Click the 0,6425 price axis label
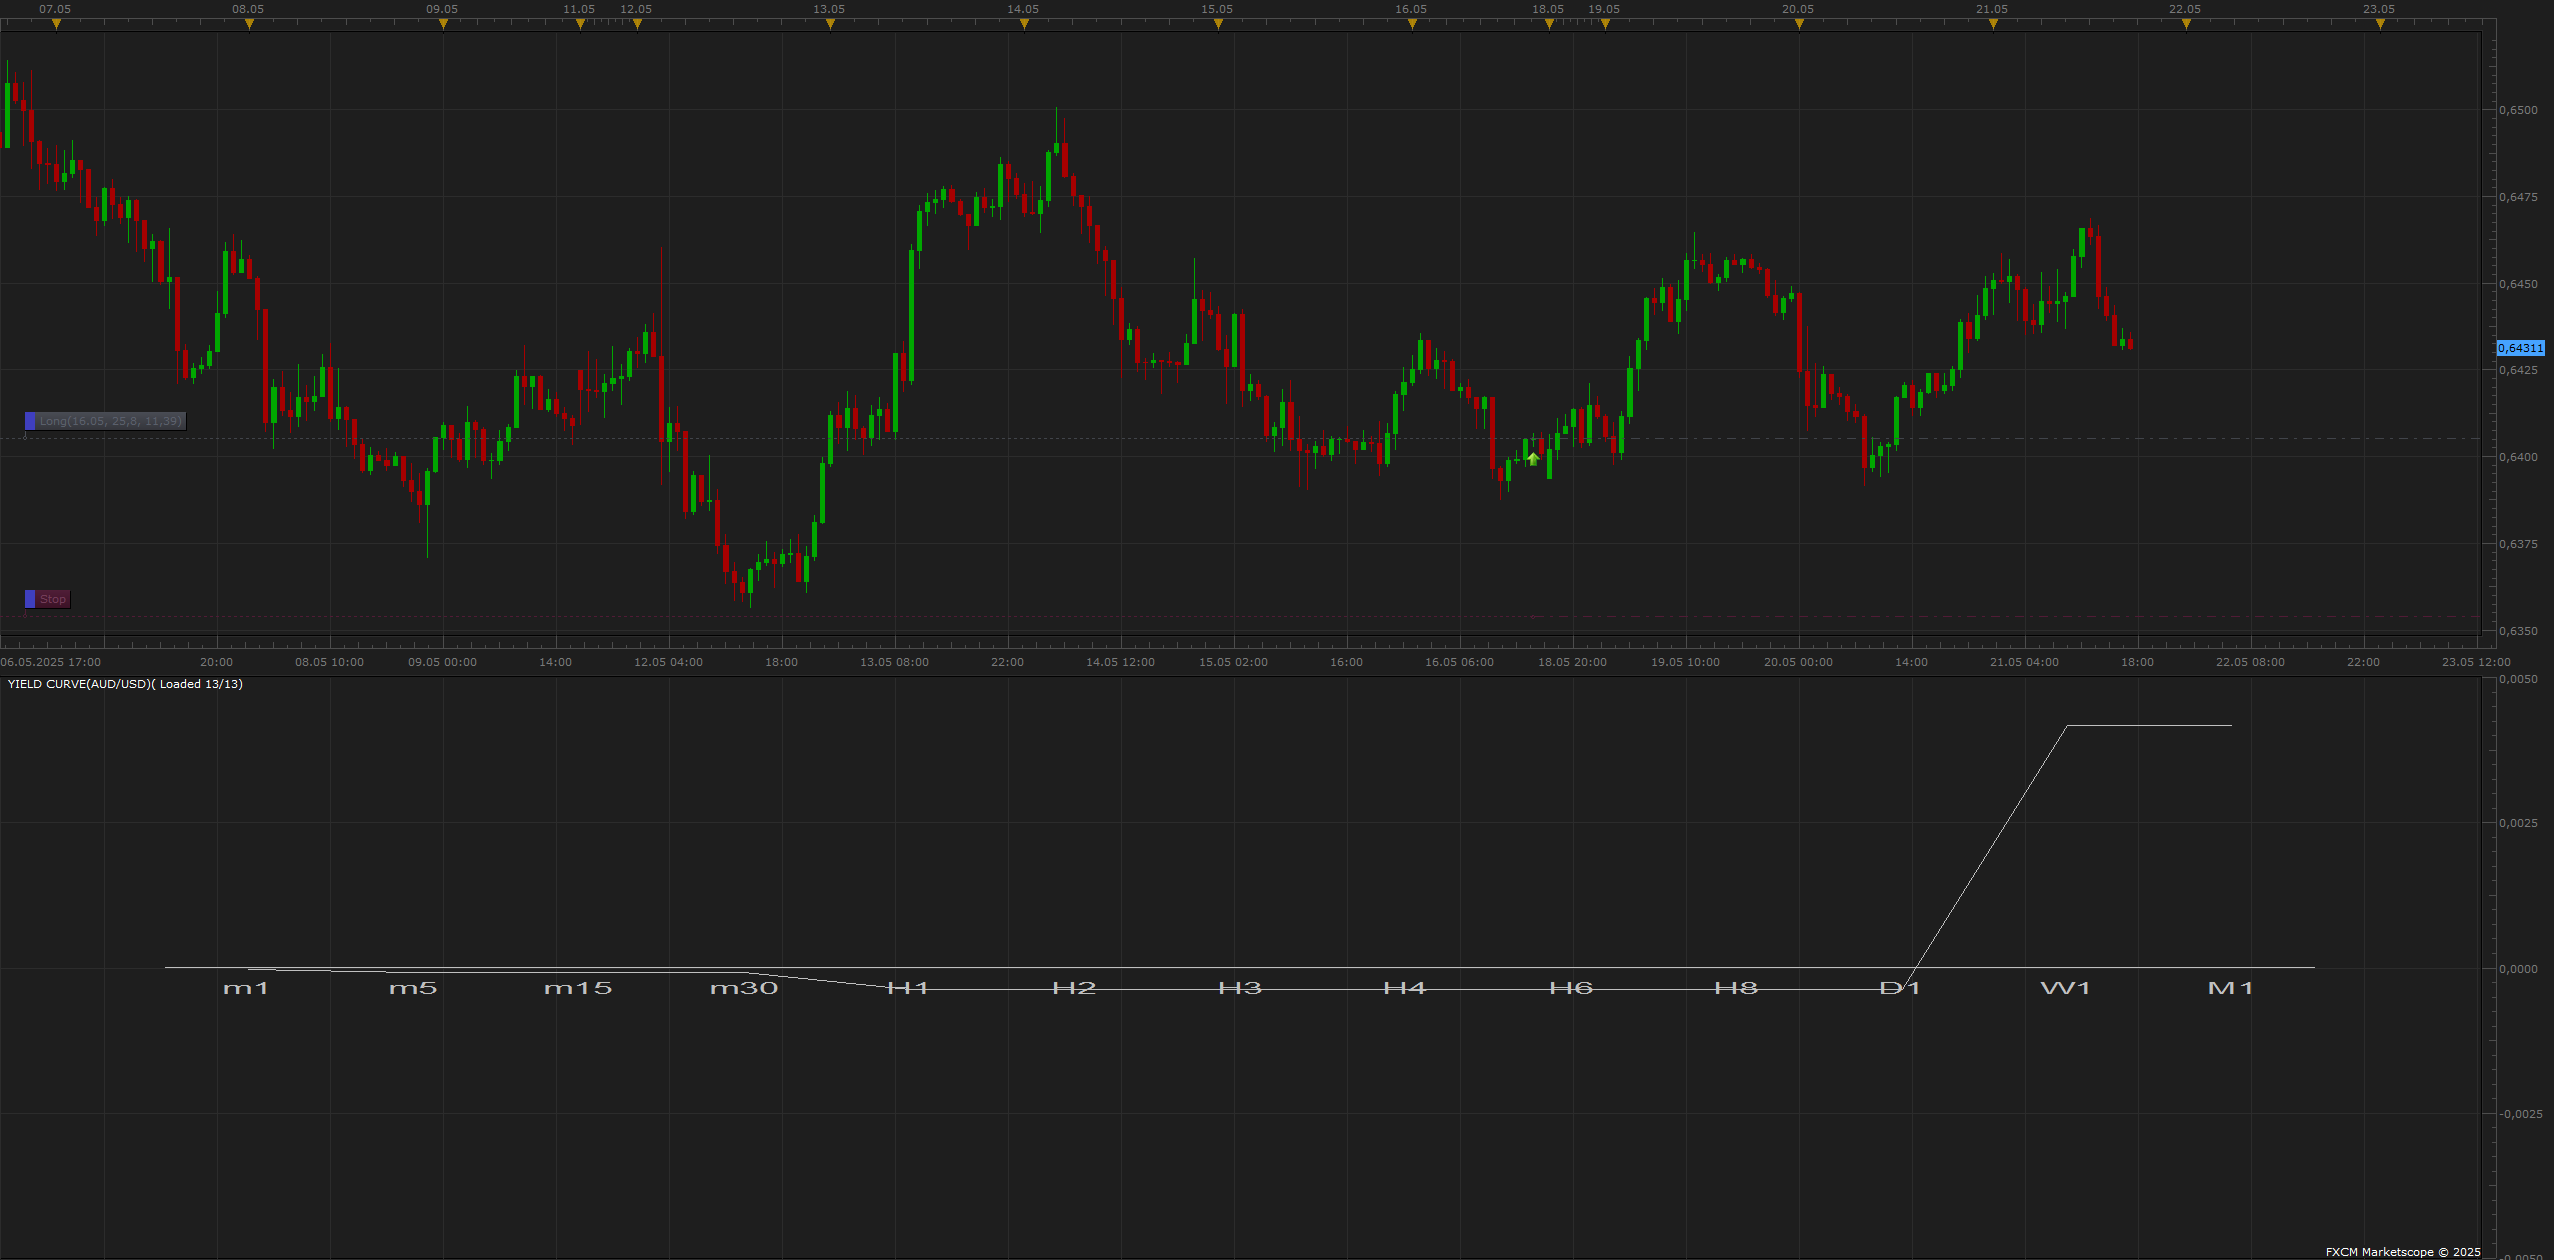The image size is (2554, 1260). coord(2518,370)
